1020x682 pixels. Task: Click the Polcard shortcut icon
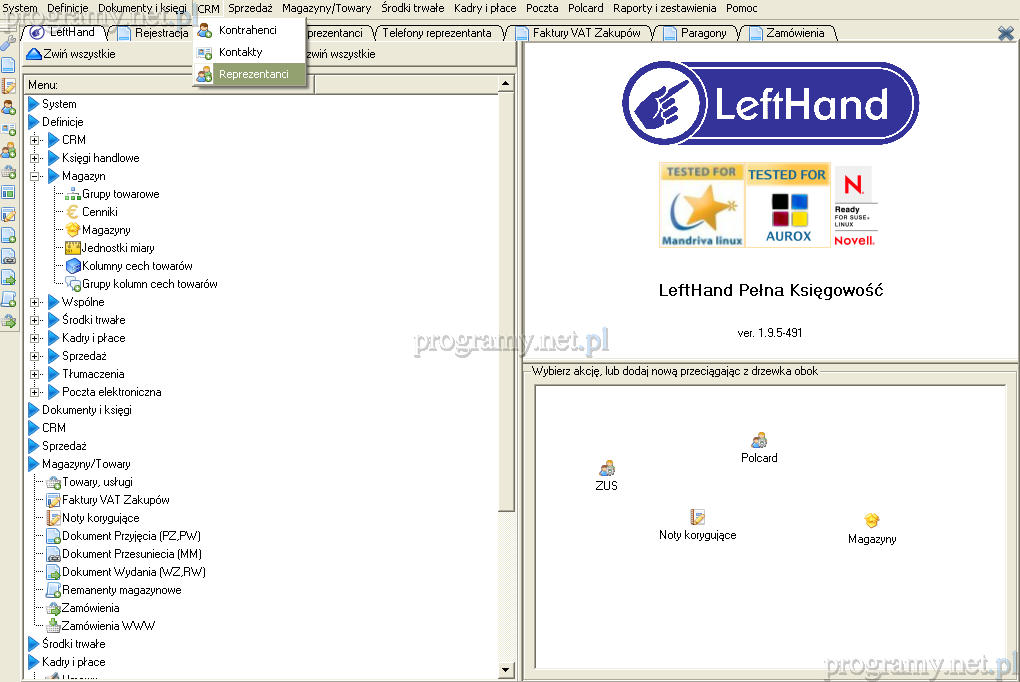click(x=759, y=440)
